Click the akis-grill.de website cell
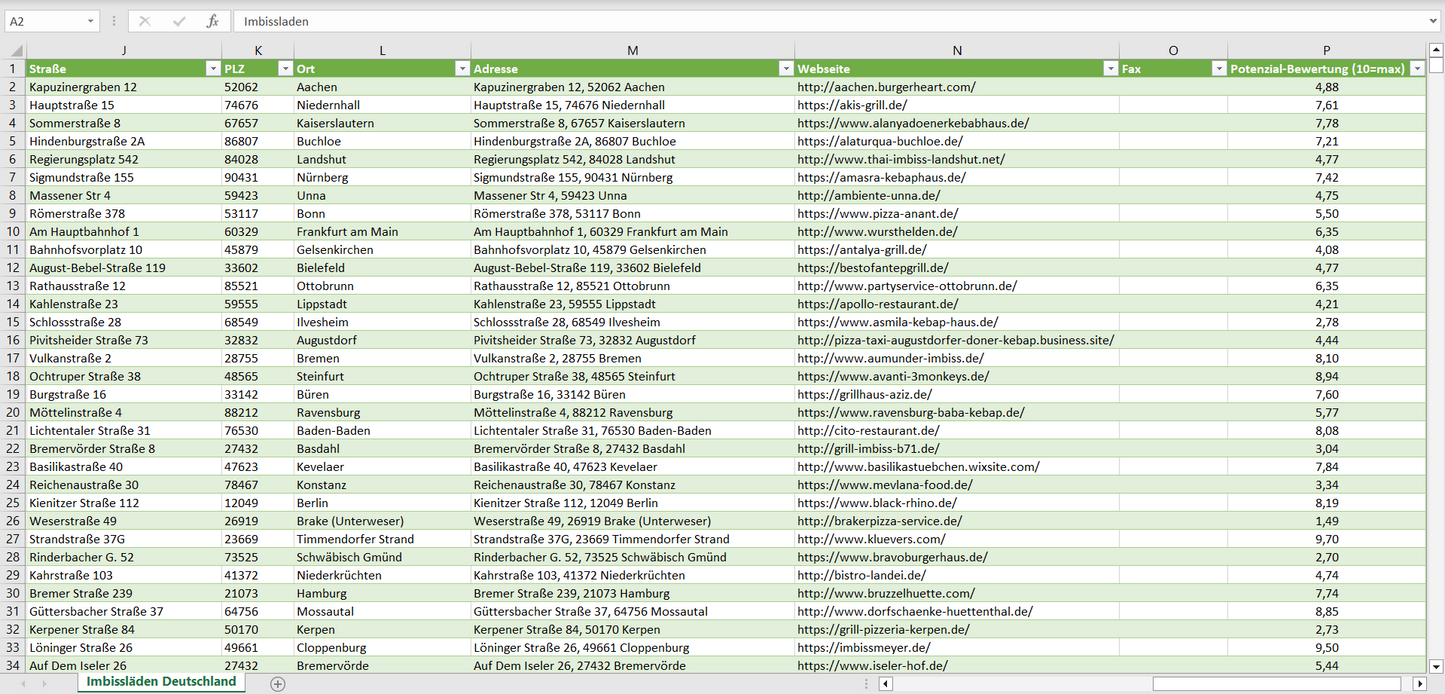The height and width of the screenshot is (694, 1445). coord(852,105)
